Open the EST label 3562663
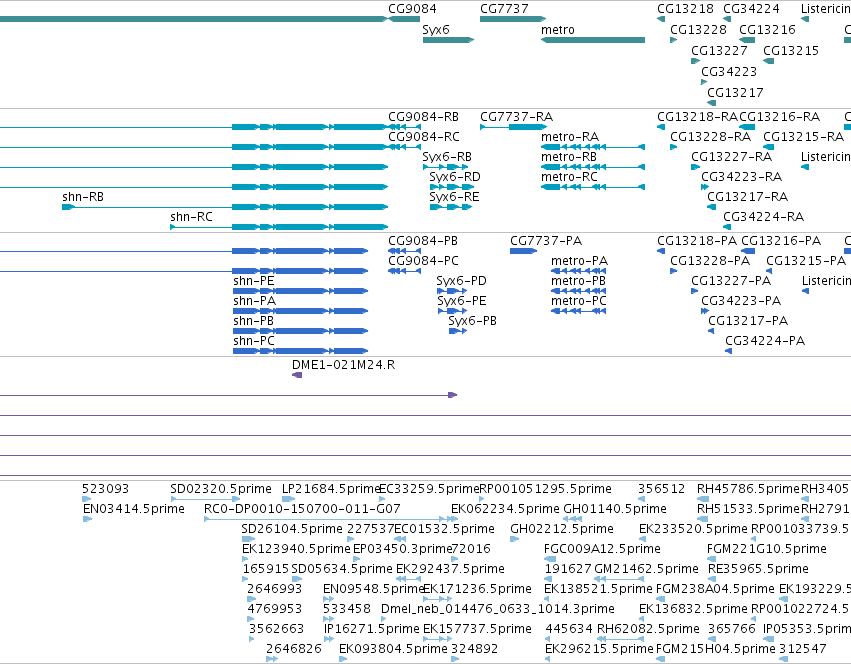851x664 pixels. click(x=276, y=629)
